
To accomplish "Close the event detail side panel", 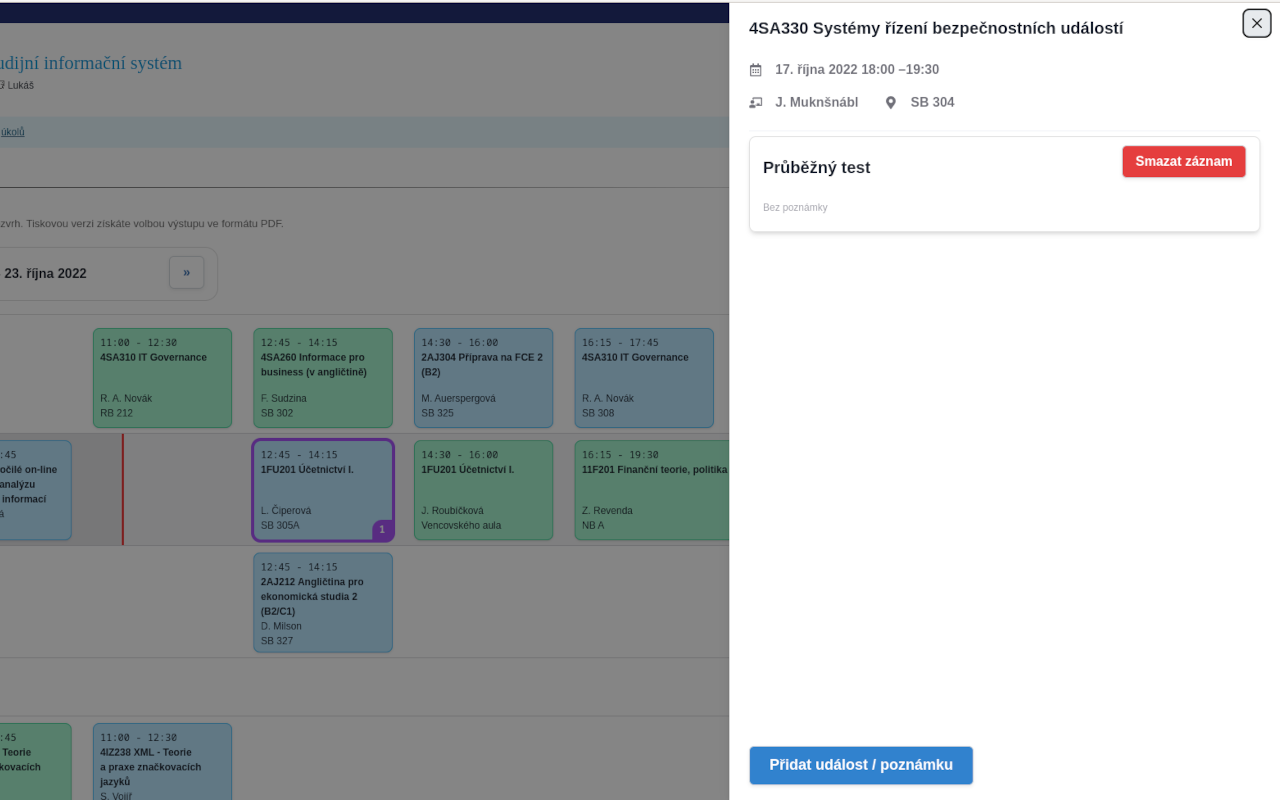I will [1257, 23].
